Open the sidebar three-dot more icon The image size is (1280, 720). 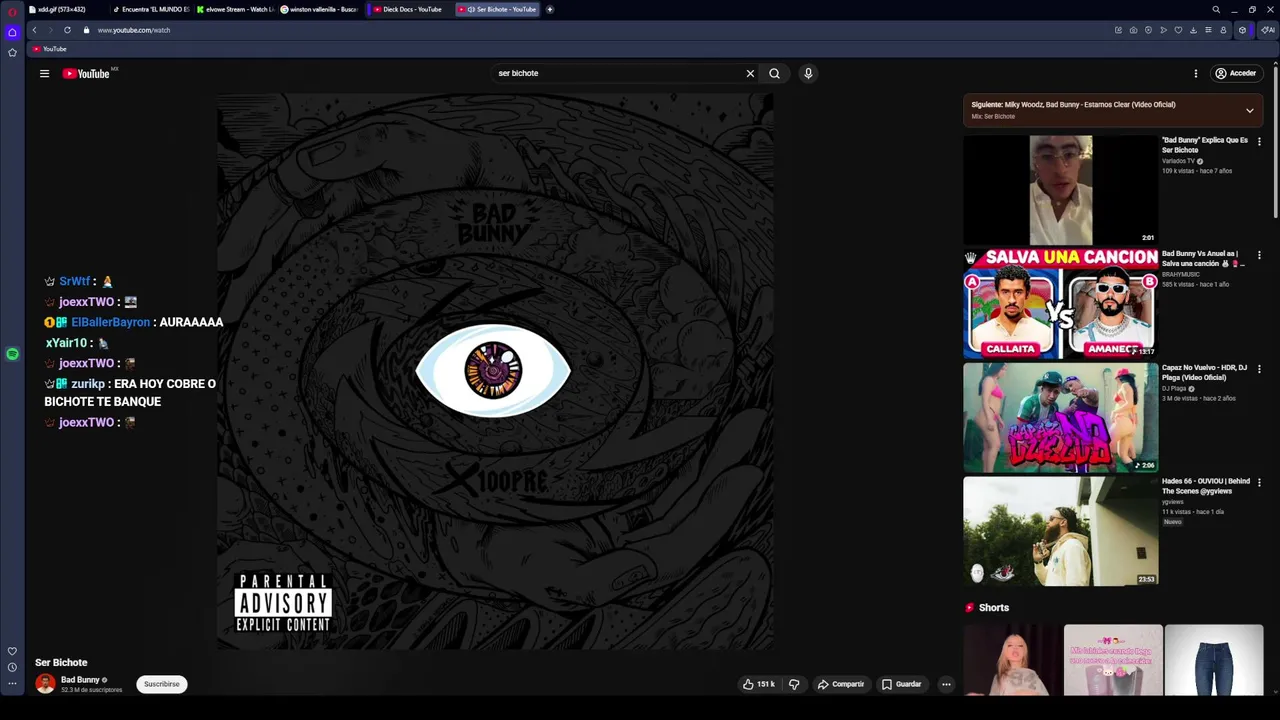click(x=12, y=684)
